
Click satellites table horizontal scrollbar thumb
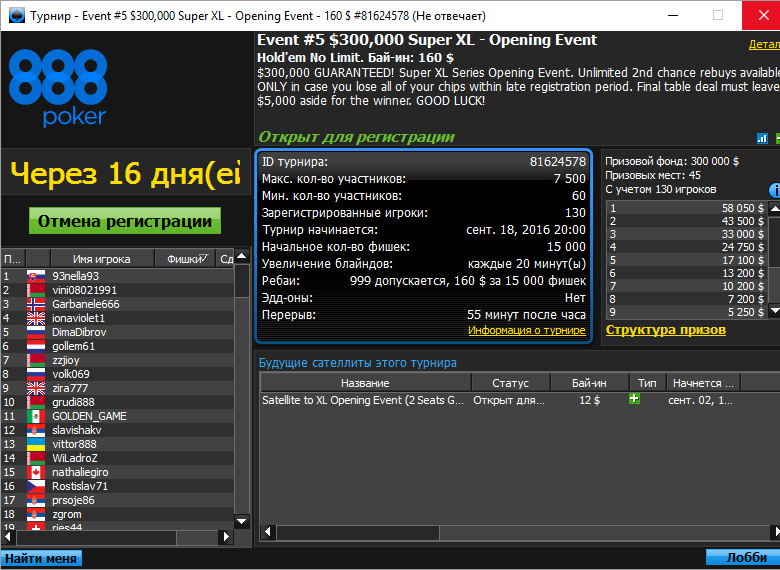357,532
